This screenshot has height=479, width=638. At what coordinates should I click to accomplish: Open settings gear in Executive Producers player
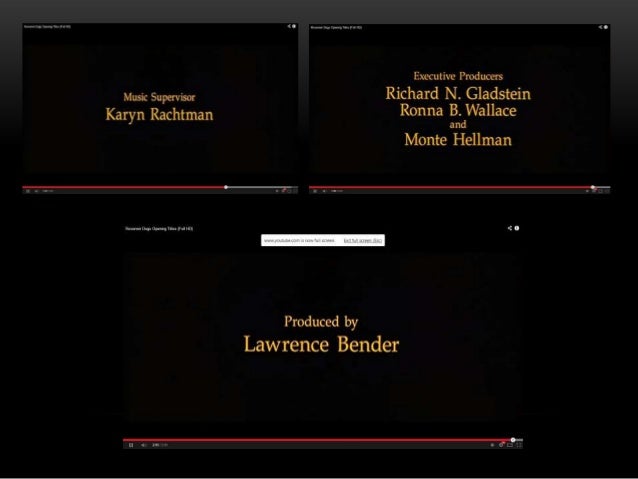click(x=594, y=190)
